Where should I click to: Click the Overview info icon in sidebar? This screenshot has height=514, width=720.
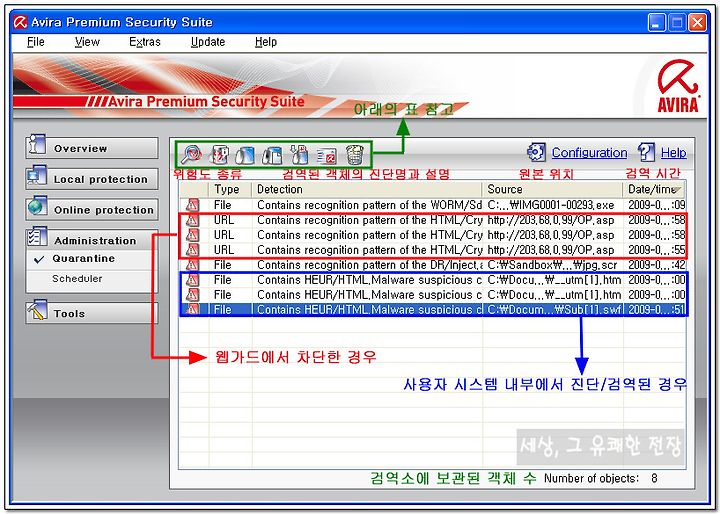[x=37, y=144]
